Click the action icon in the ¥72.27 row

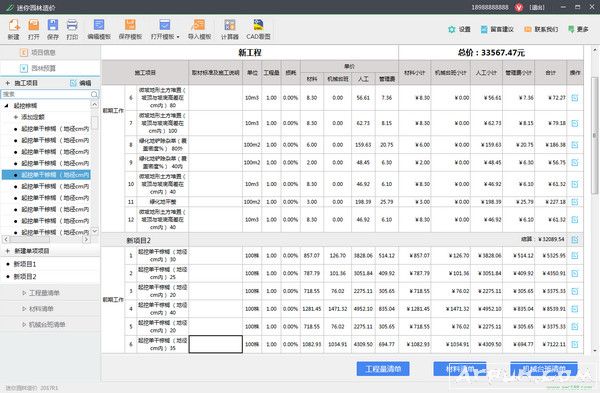[x=575, y=98]
